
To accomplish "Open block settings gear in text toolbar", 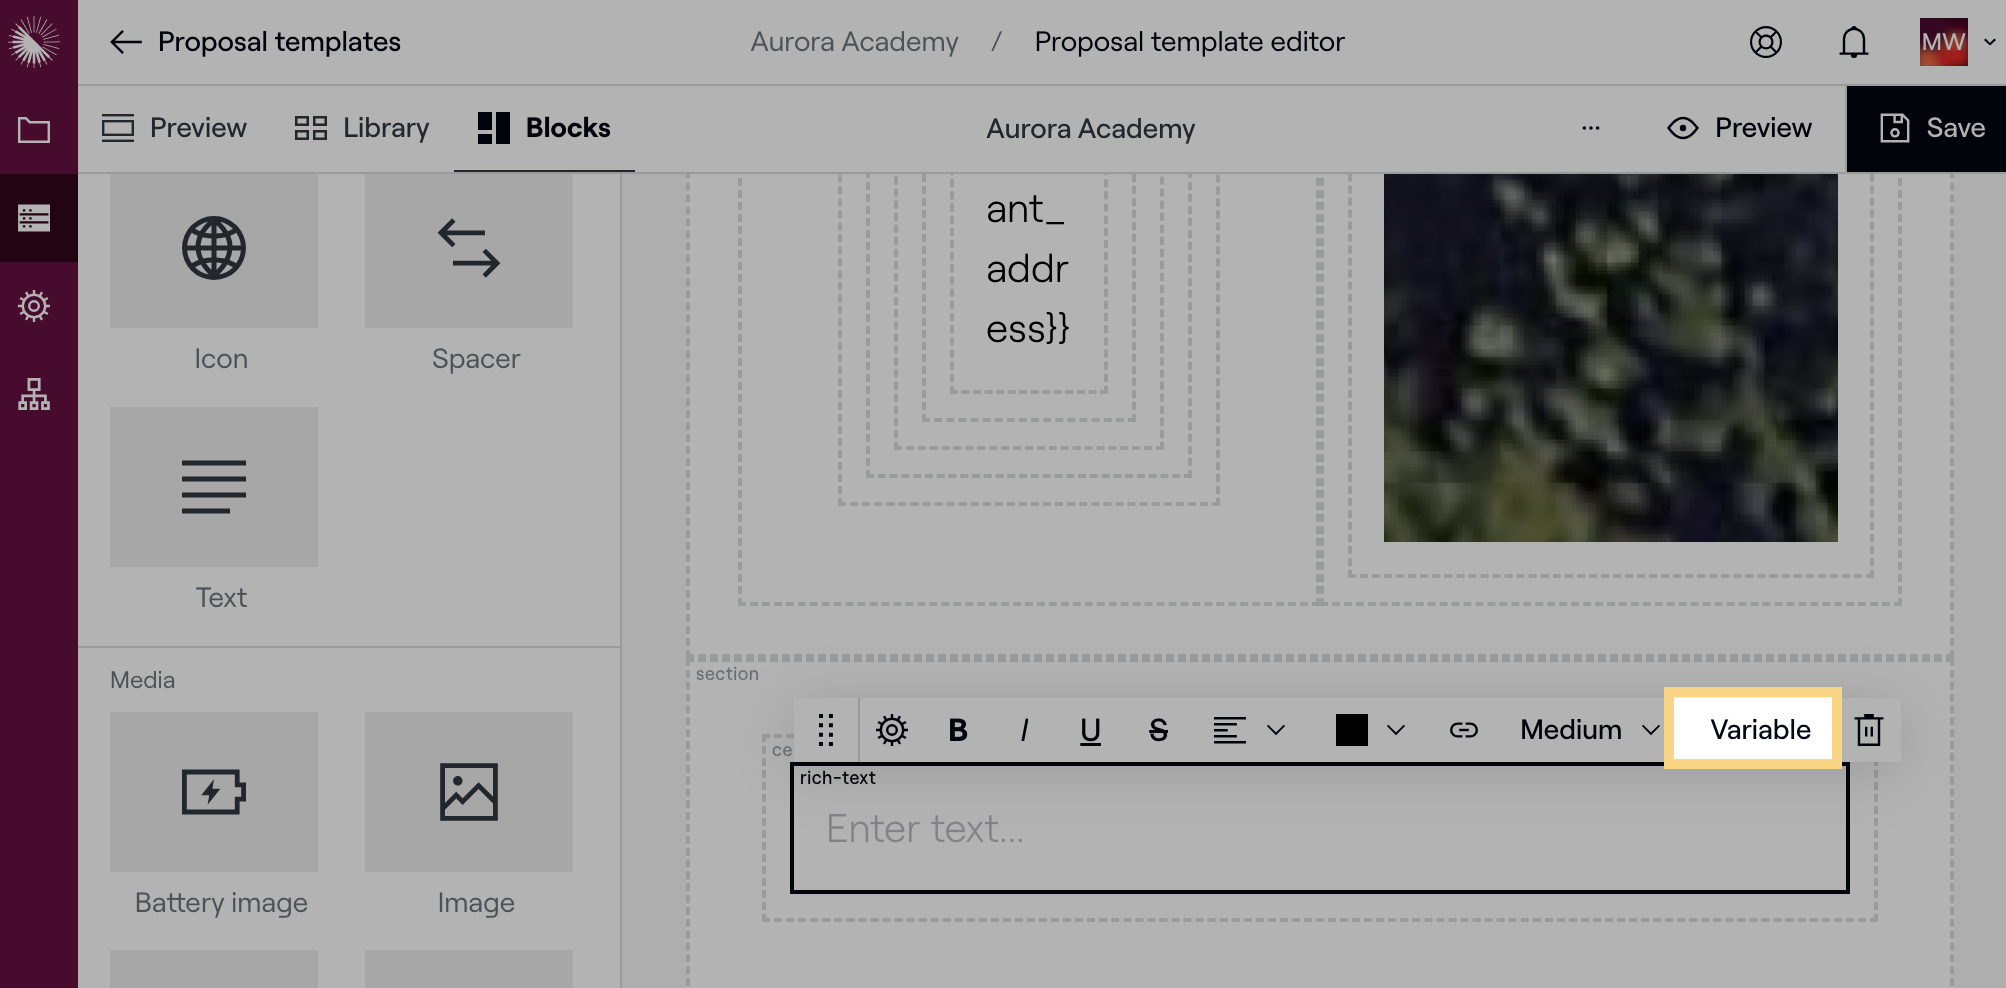I will click(891, 730).
